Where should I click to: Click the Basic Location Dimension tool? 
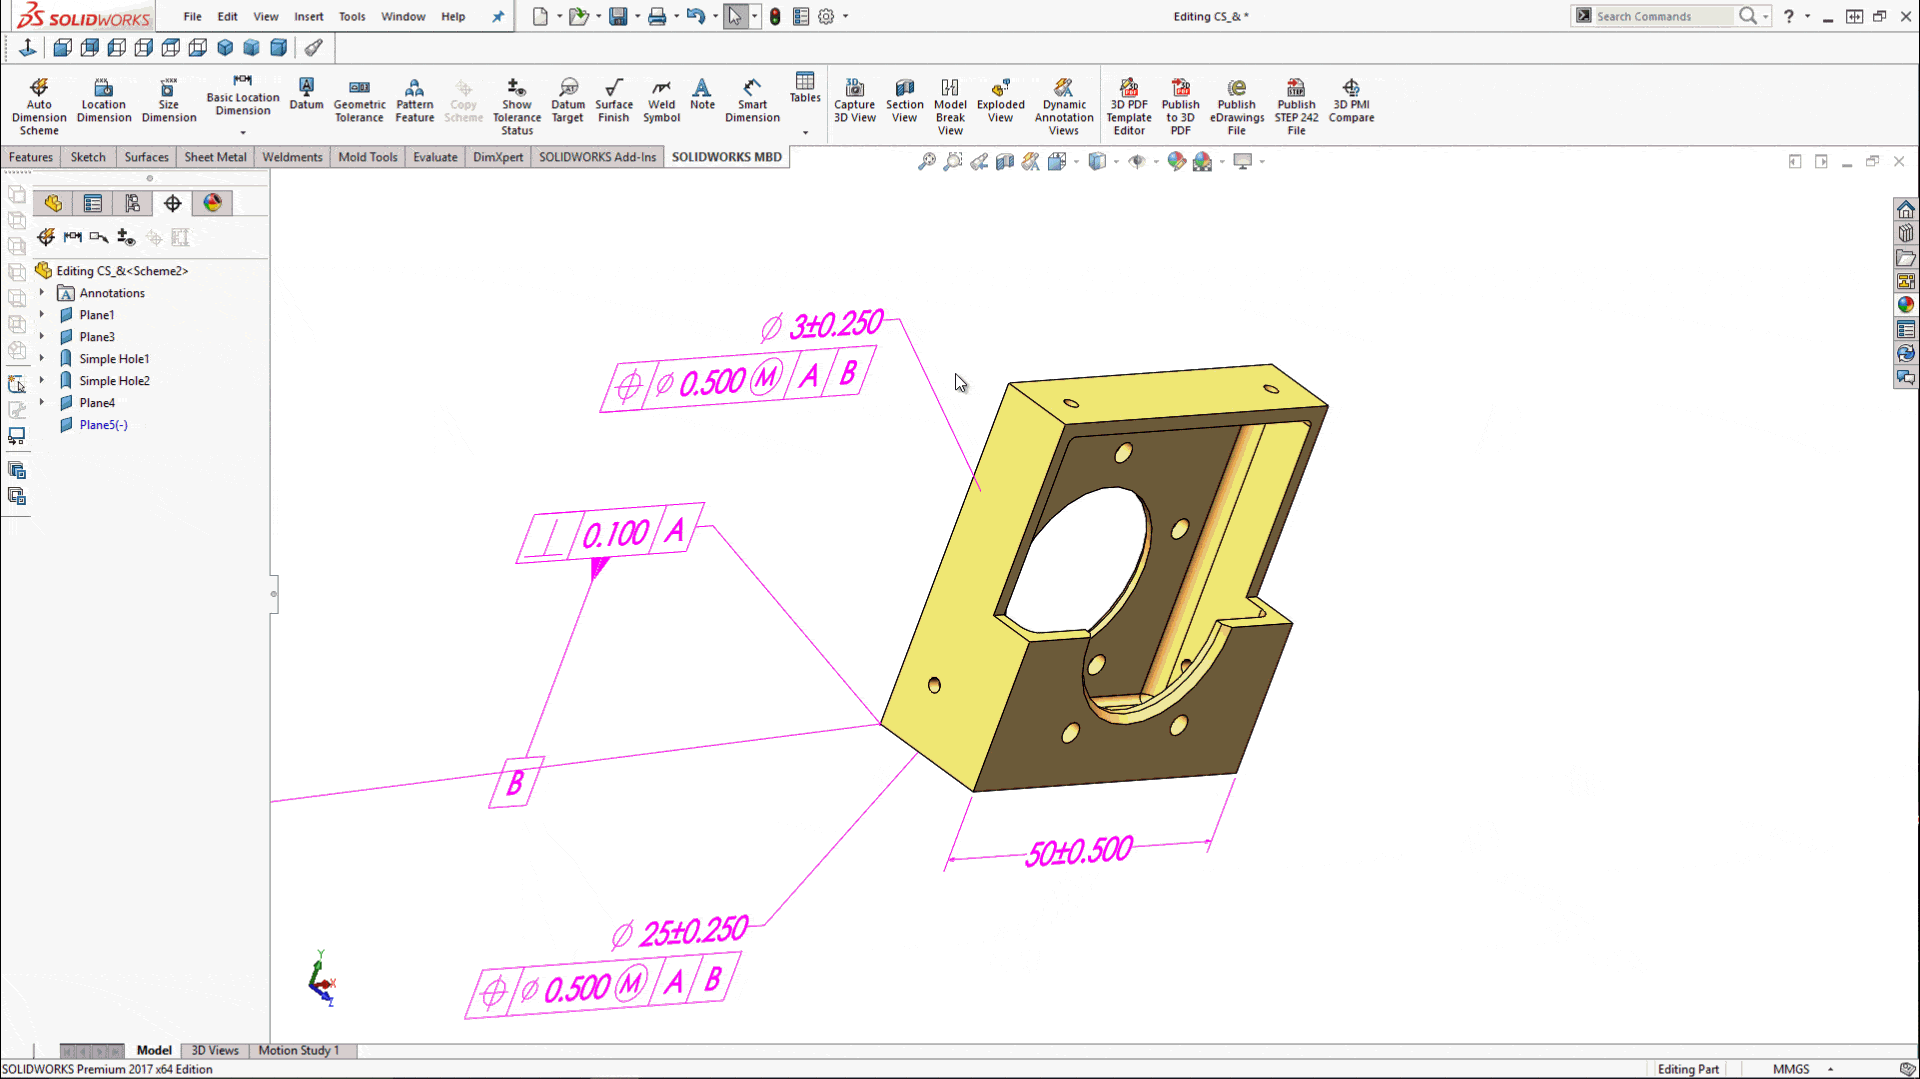(242, 94)
